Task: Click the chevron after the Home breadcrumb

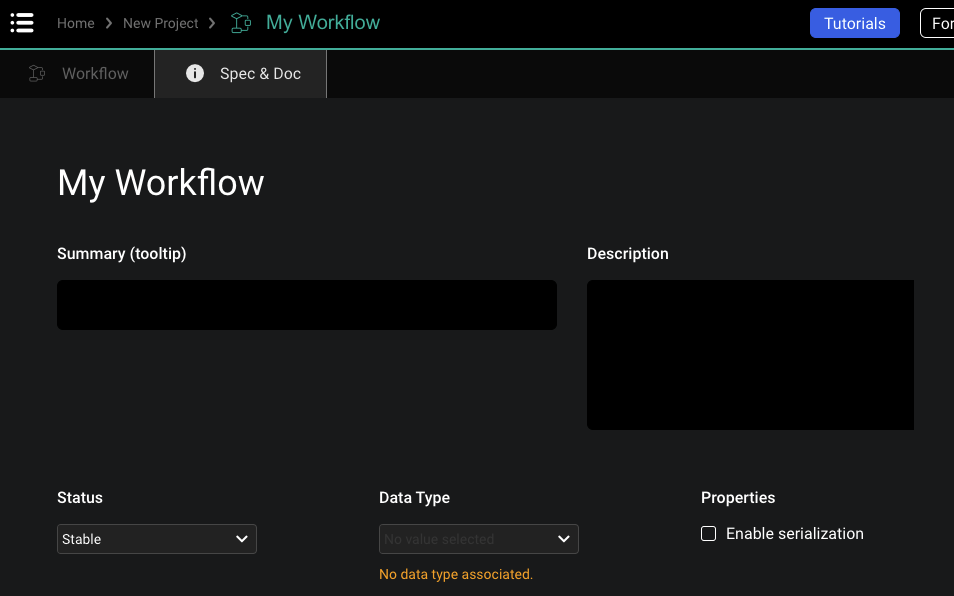Action: point(109,22)
